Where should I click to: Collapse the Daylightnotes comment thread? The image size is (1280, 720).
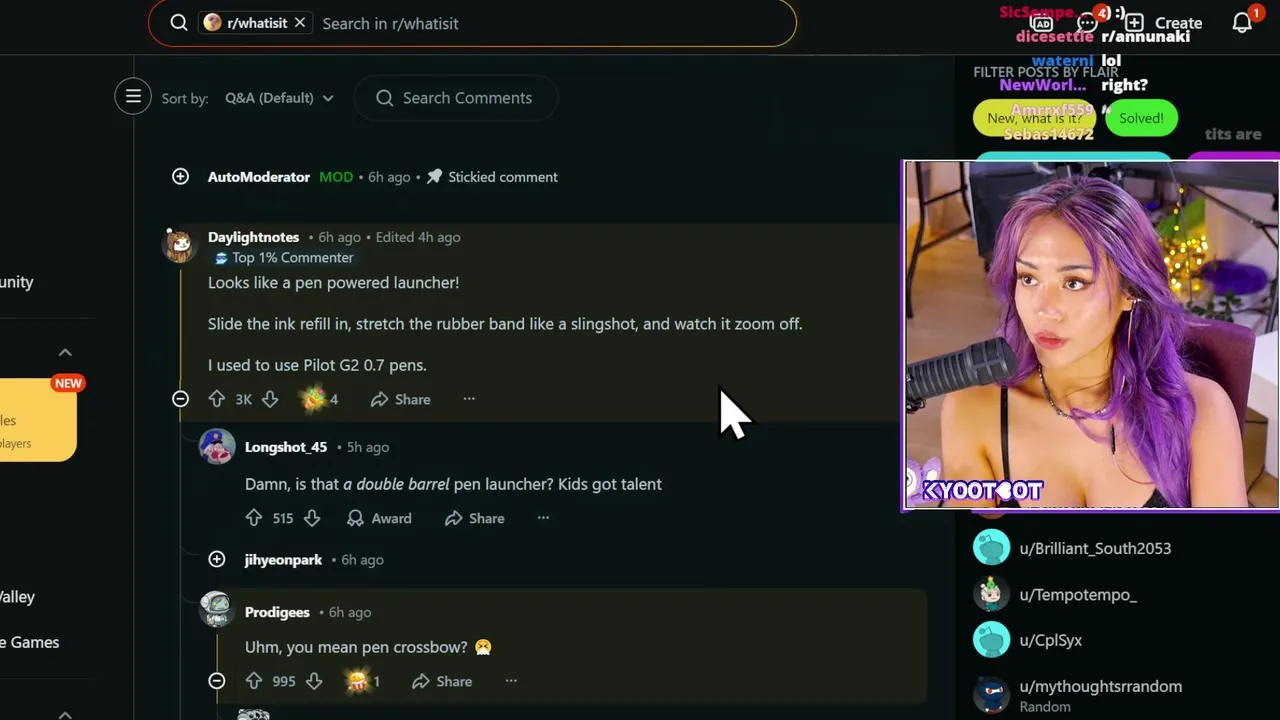pos(180,399)
